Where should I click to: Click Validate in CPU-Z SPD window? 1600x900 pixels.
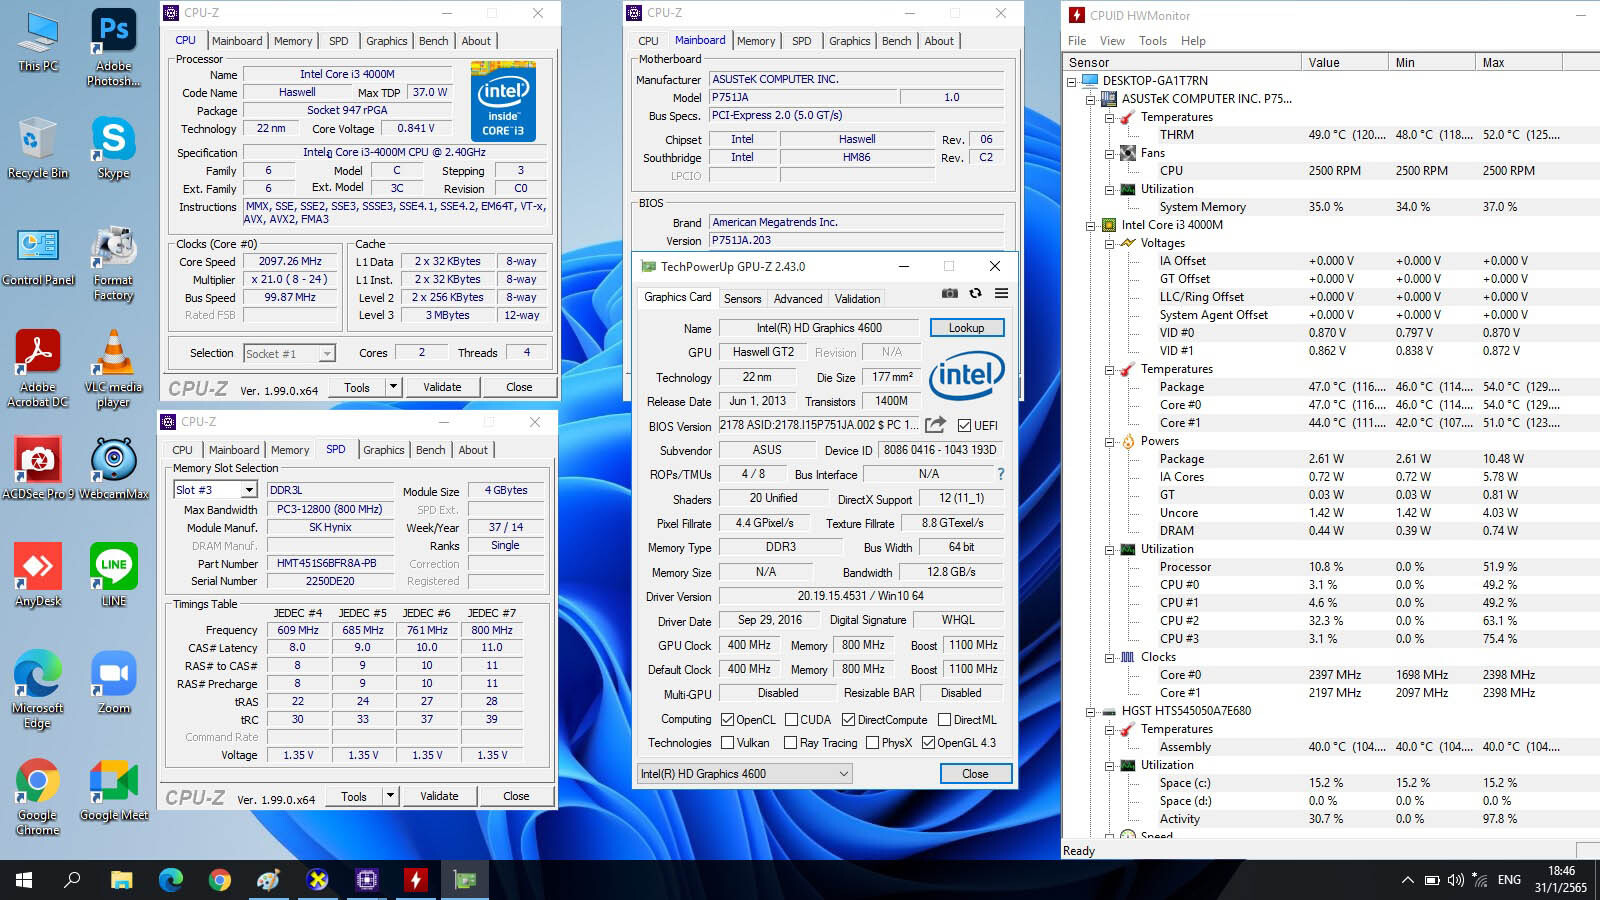click(x=439, y=796)
